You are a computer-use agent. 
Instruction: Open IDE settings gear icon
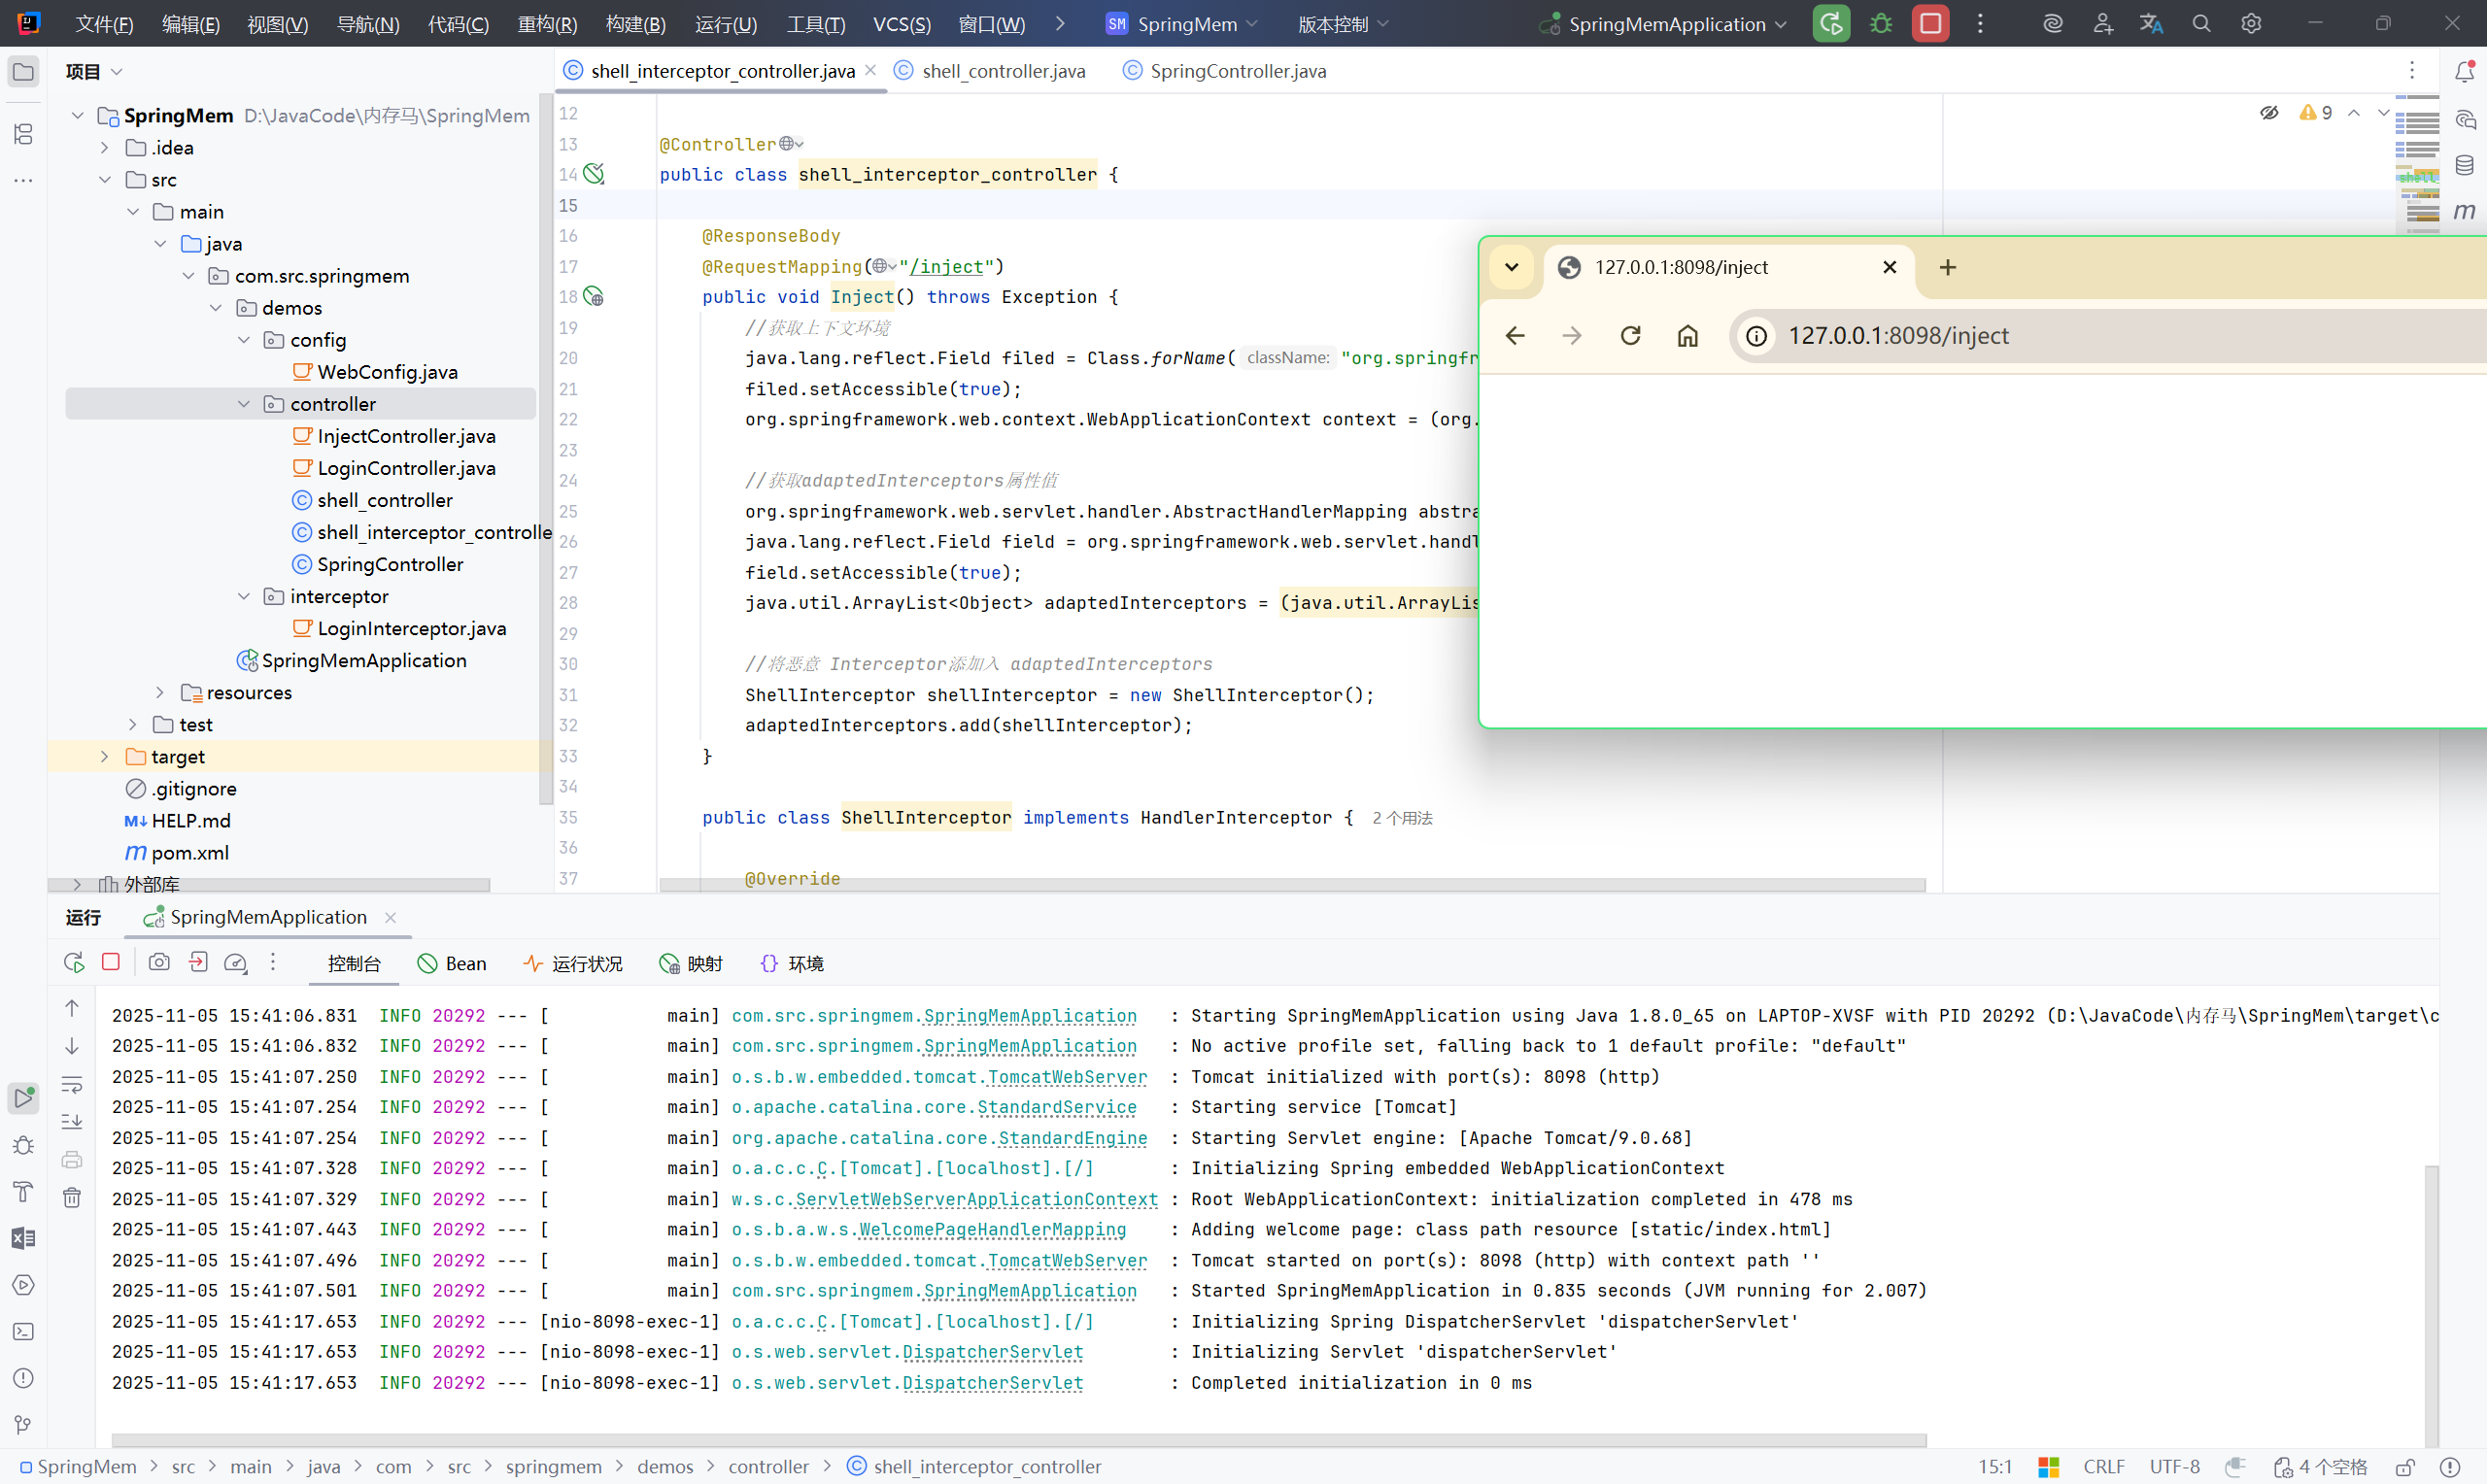tap(2251, 24)
